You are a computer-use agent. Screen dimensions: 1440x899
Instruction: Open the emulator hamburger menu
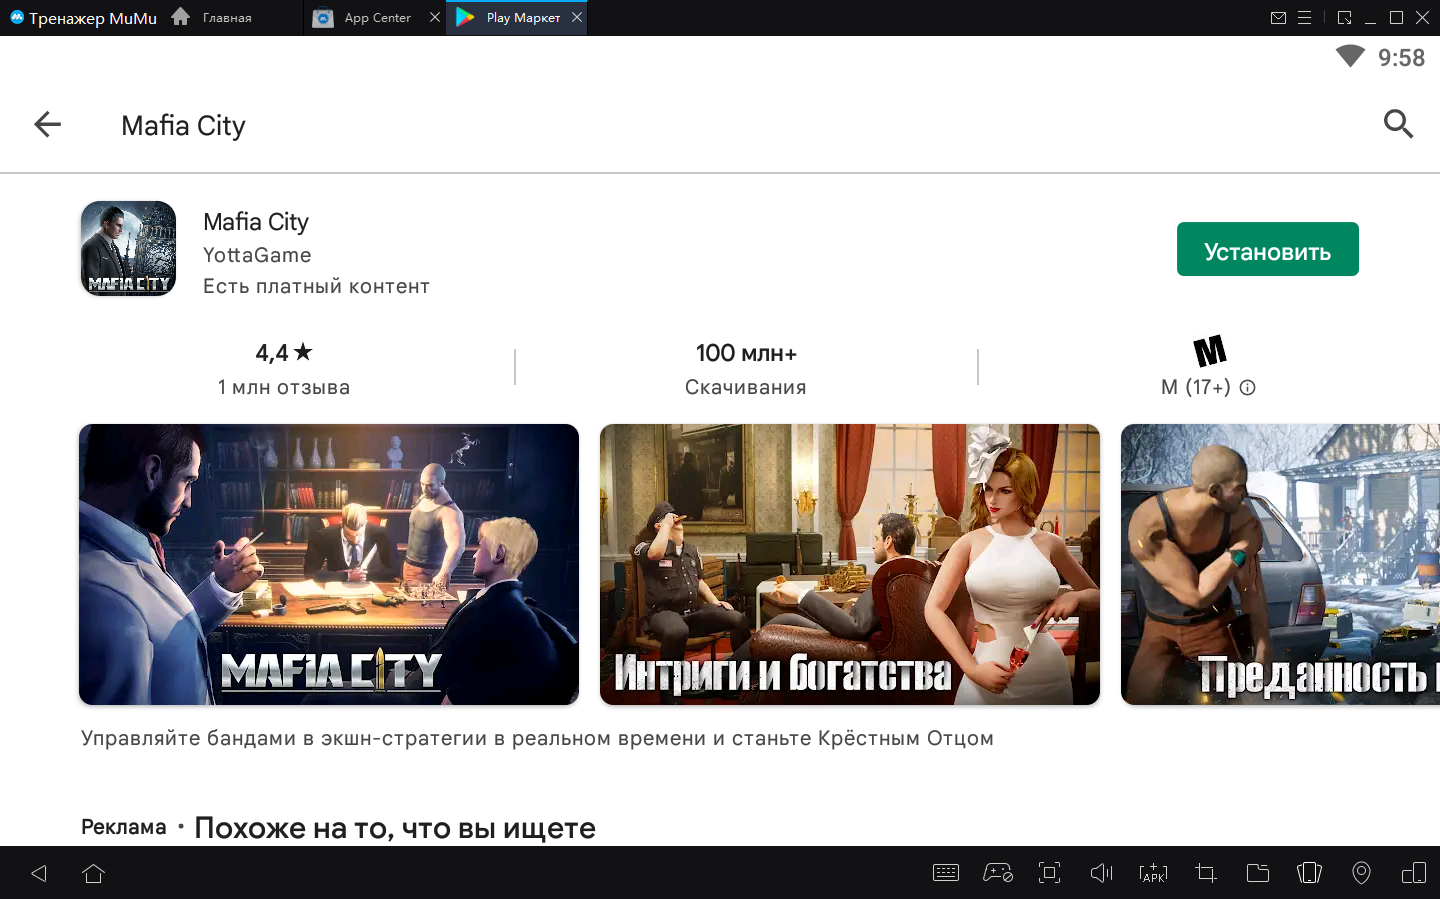tap(1304, 18)
